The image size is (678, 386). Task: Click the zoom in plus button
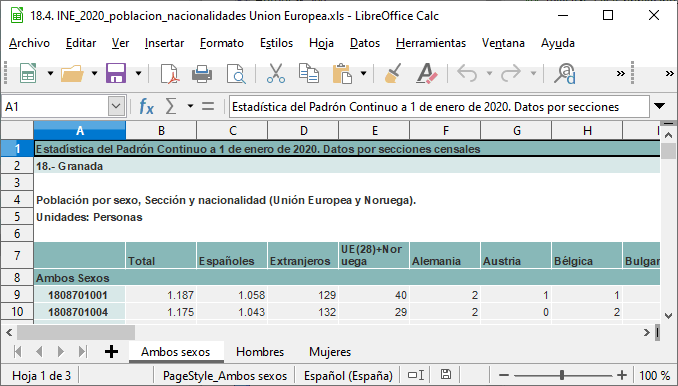pyautogui.click(x=622, y=375)
